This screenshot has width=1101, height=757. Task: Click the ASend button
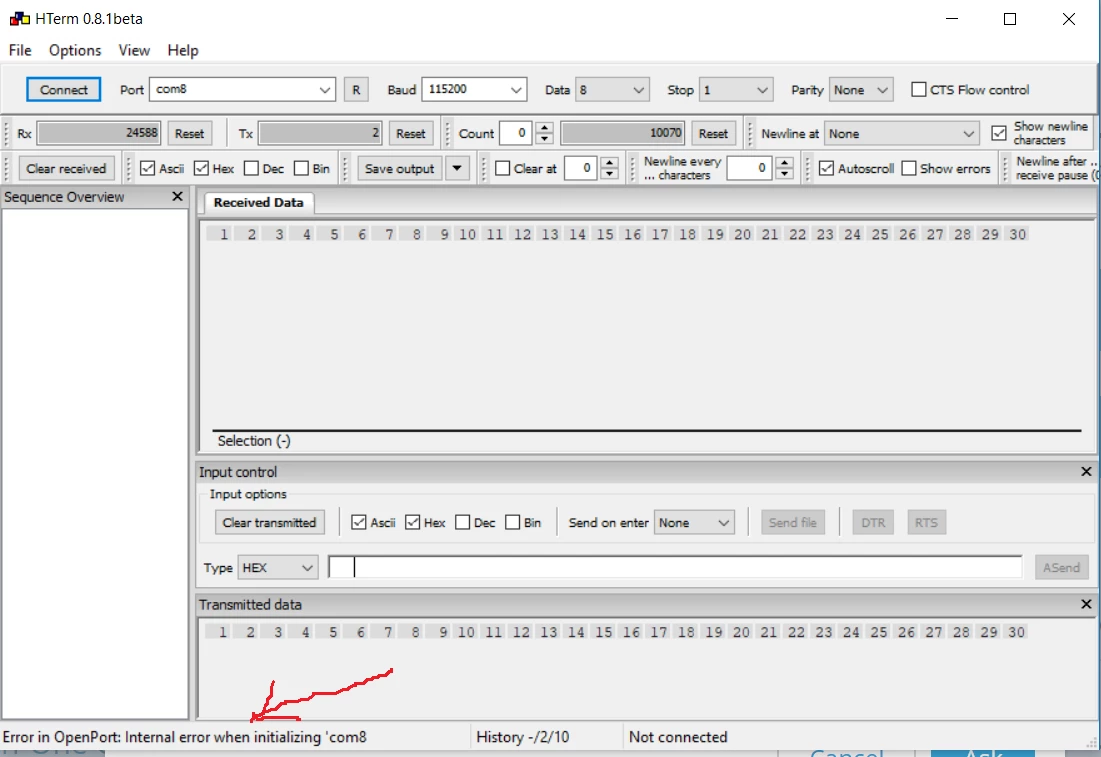1061,567
